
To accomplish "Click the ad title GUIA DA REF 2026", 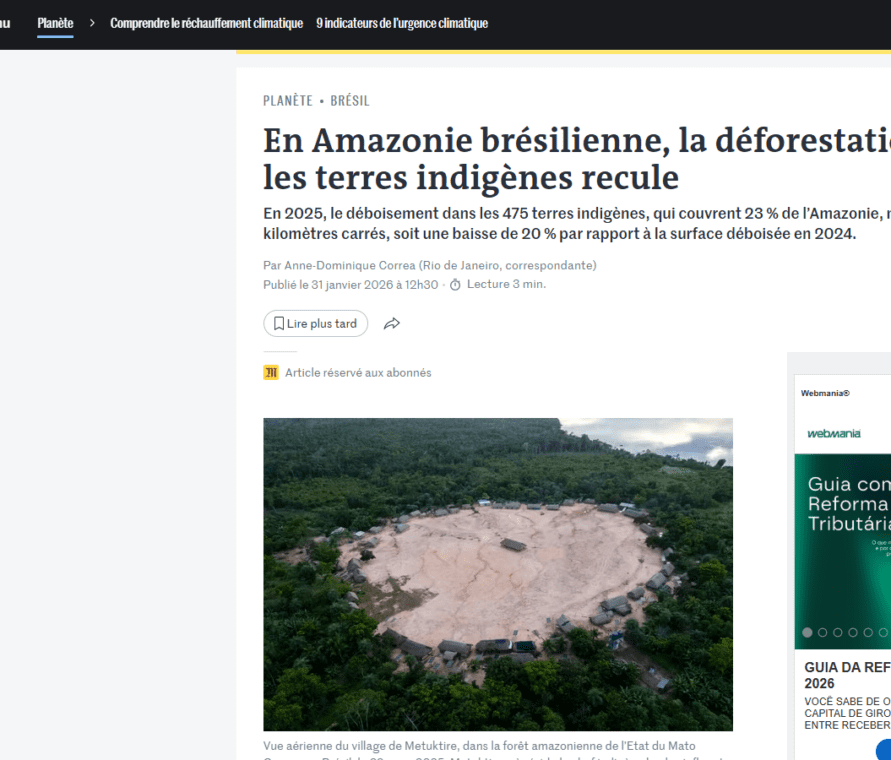I will [x=846, y=675].
